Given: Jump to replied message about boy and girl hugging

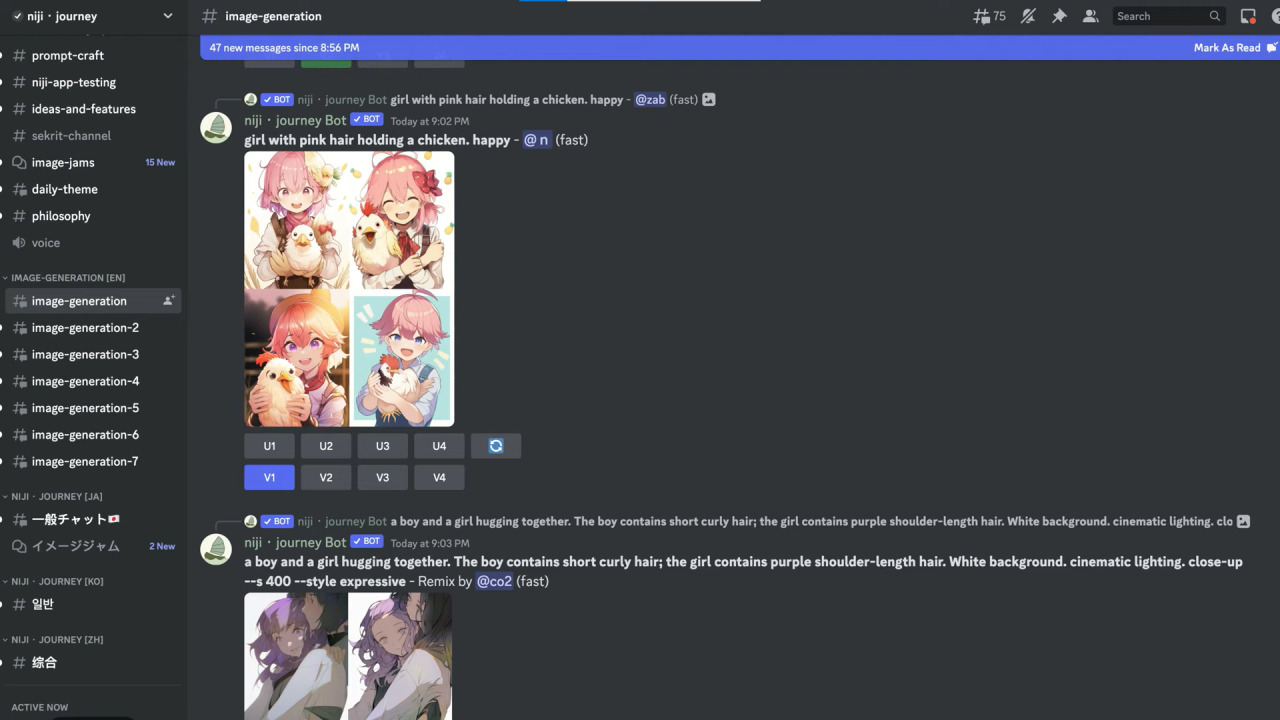Looking at the screenshot, I should [811, 522].
